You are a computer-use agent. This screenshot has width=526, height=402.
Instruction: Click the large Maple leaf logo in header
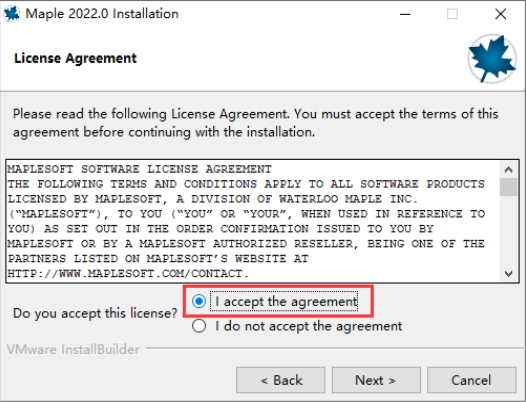pyautogui.click(x=492, y=58)
